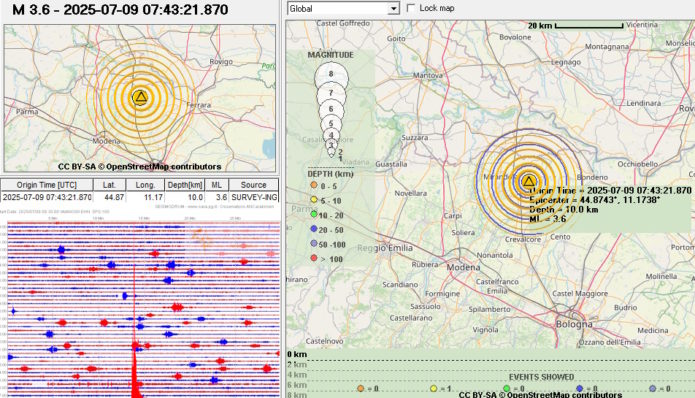Click the epicenter triangle marker on the large map
The height and width of the screenshot is (398, 695).
528,181
